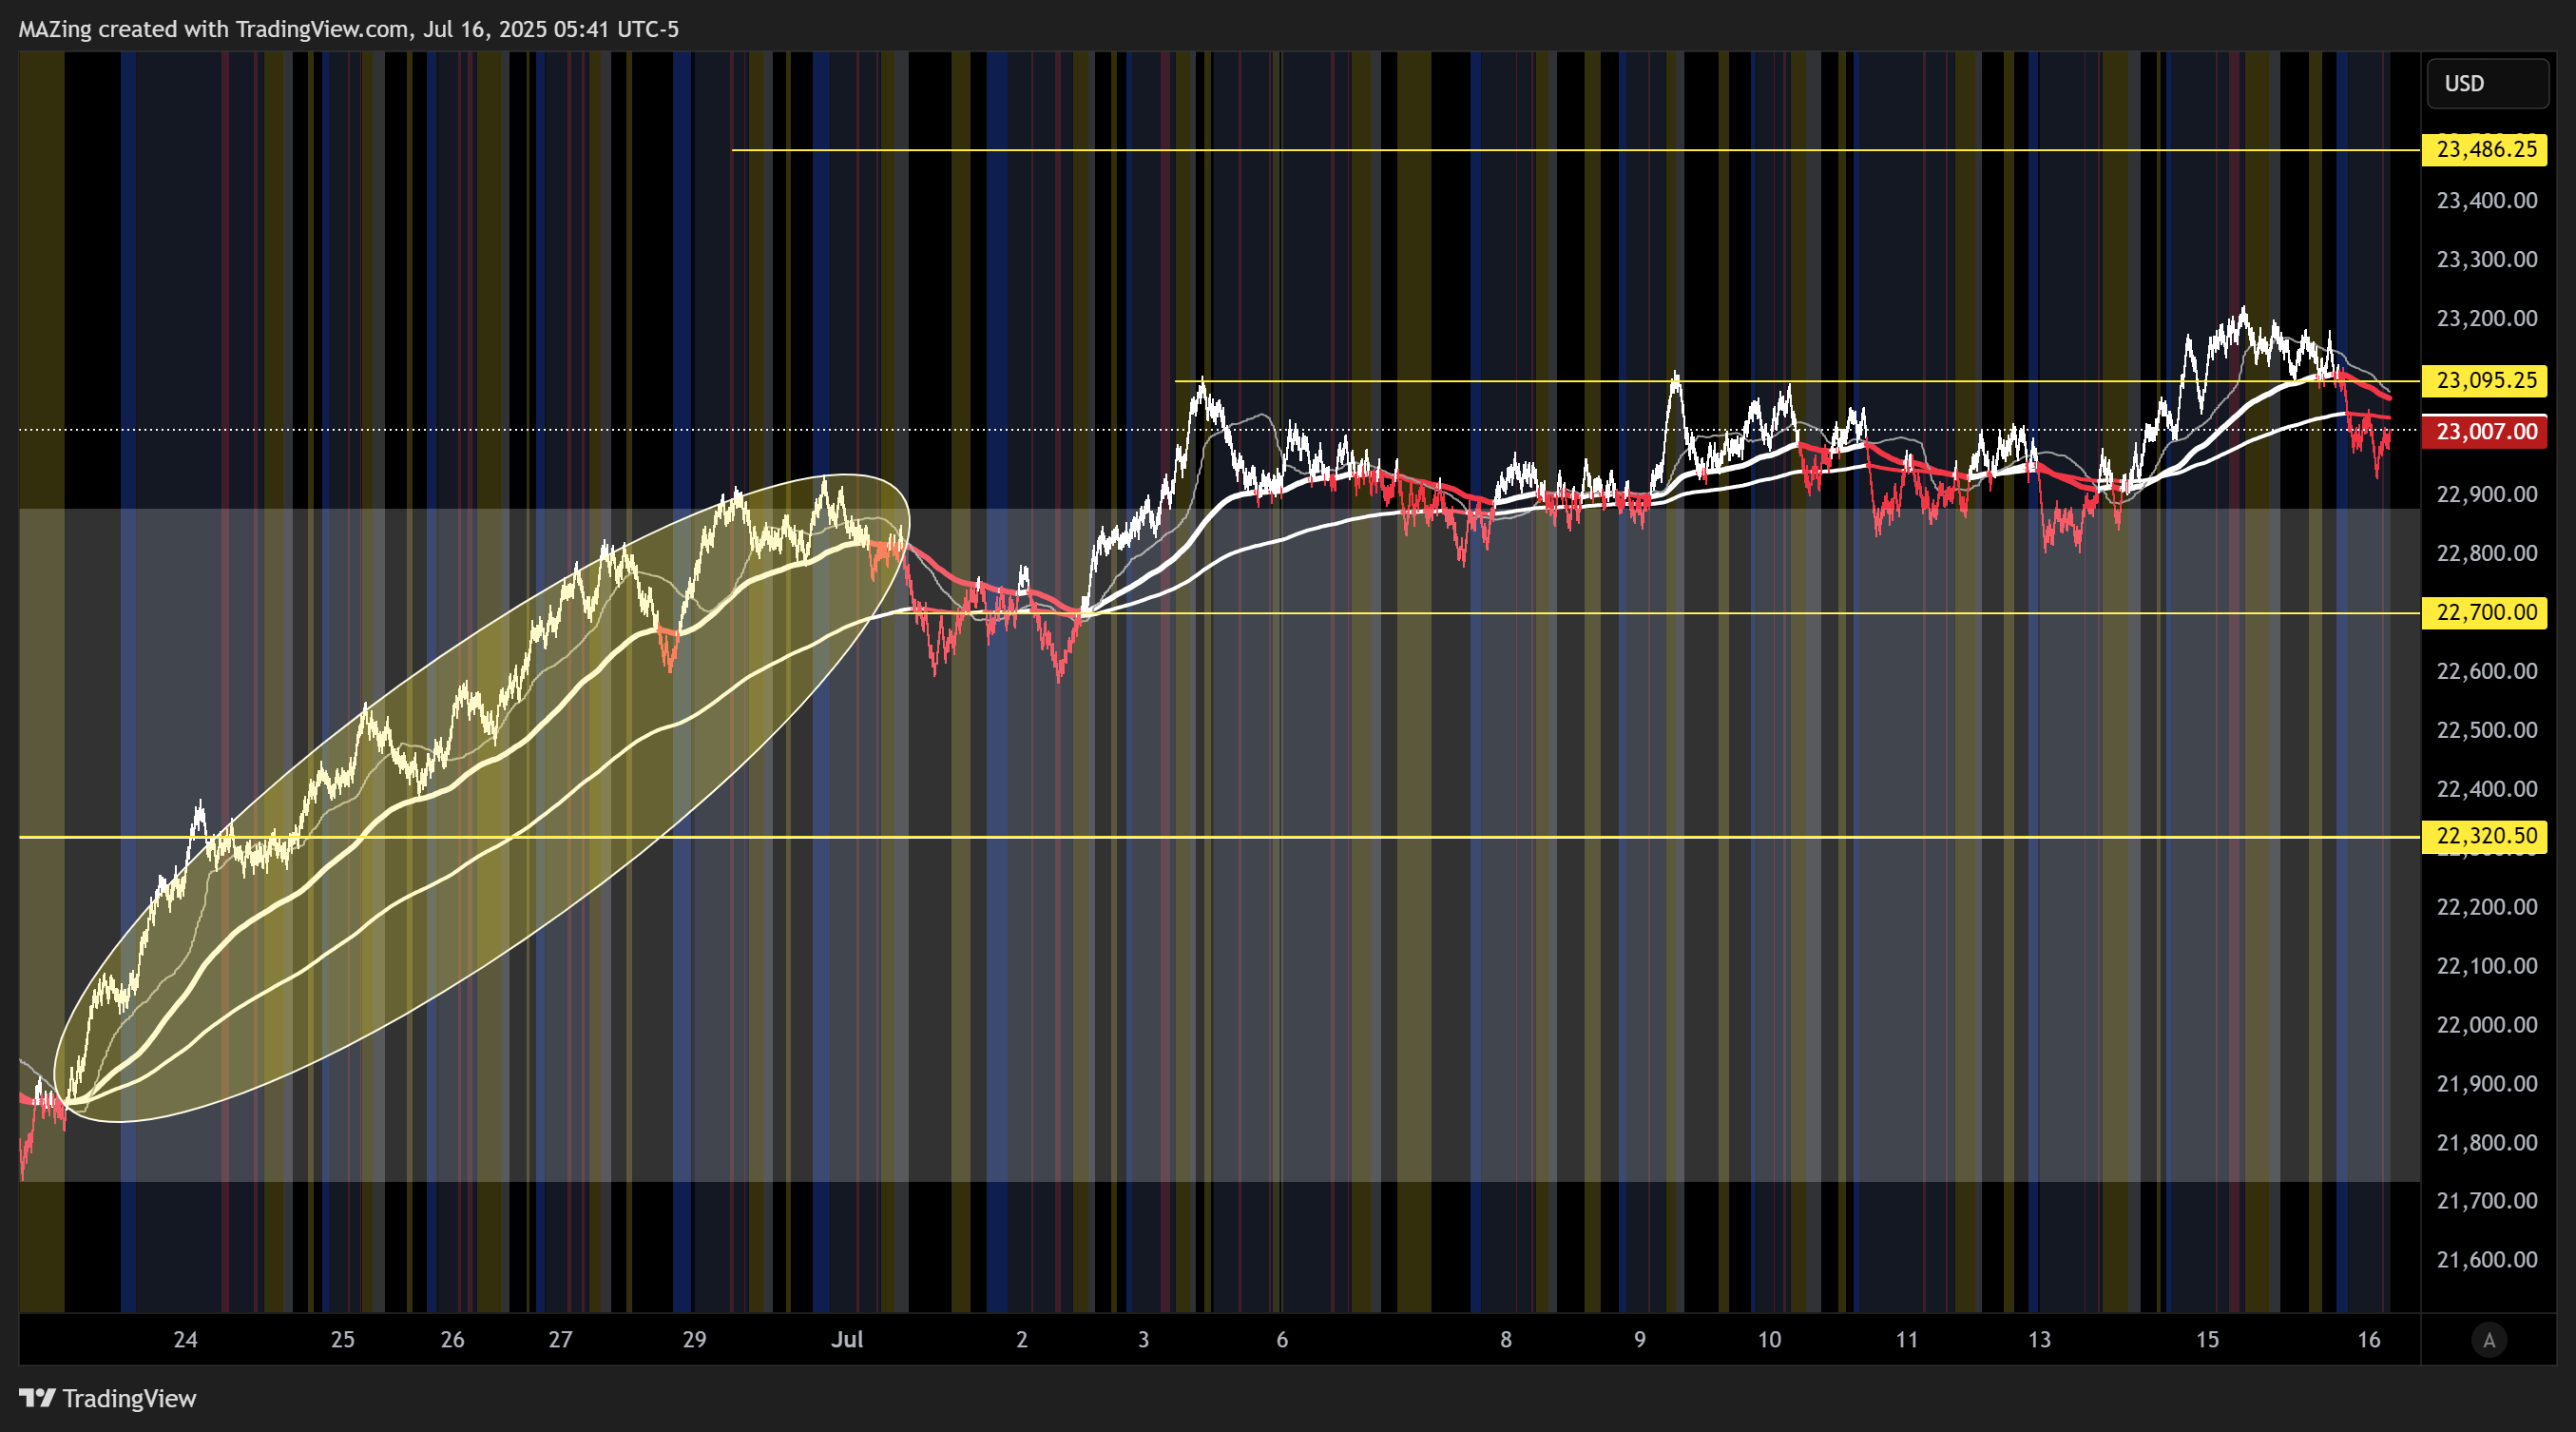This screenshot has height=1432, width=2576.
Task: Select the 23,486.25 price label
Action: pos(2485,150)
